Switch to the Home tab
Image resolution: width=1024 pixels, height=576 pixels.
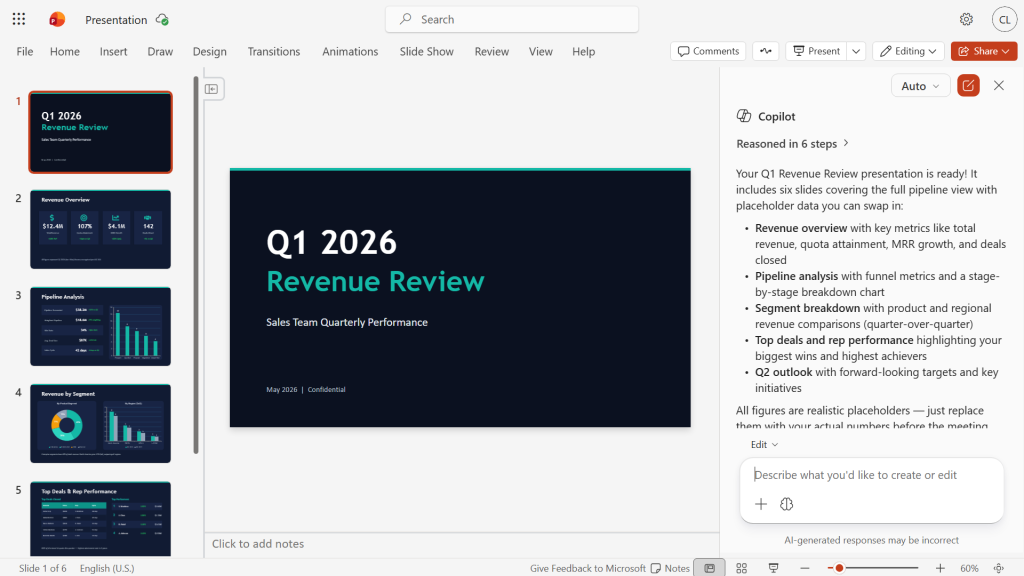click(65, 52)
